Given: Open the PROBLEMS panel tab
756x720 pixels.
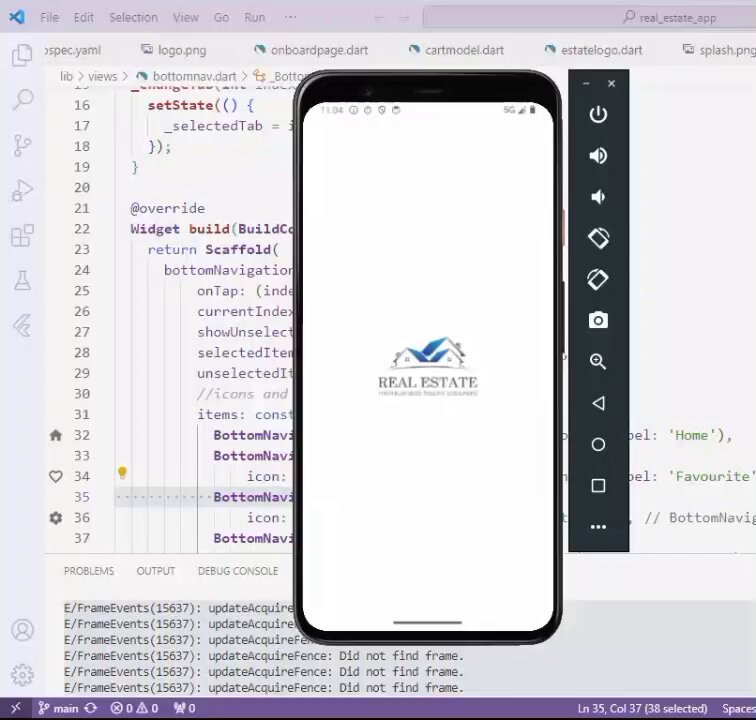Looking at the screenshot, I should [89, 571].
